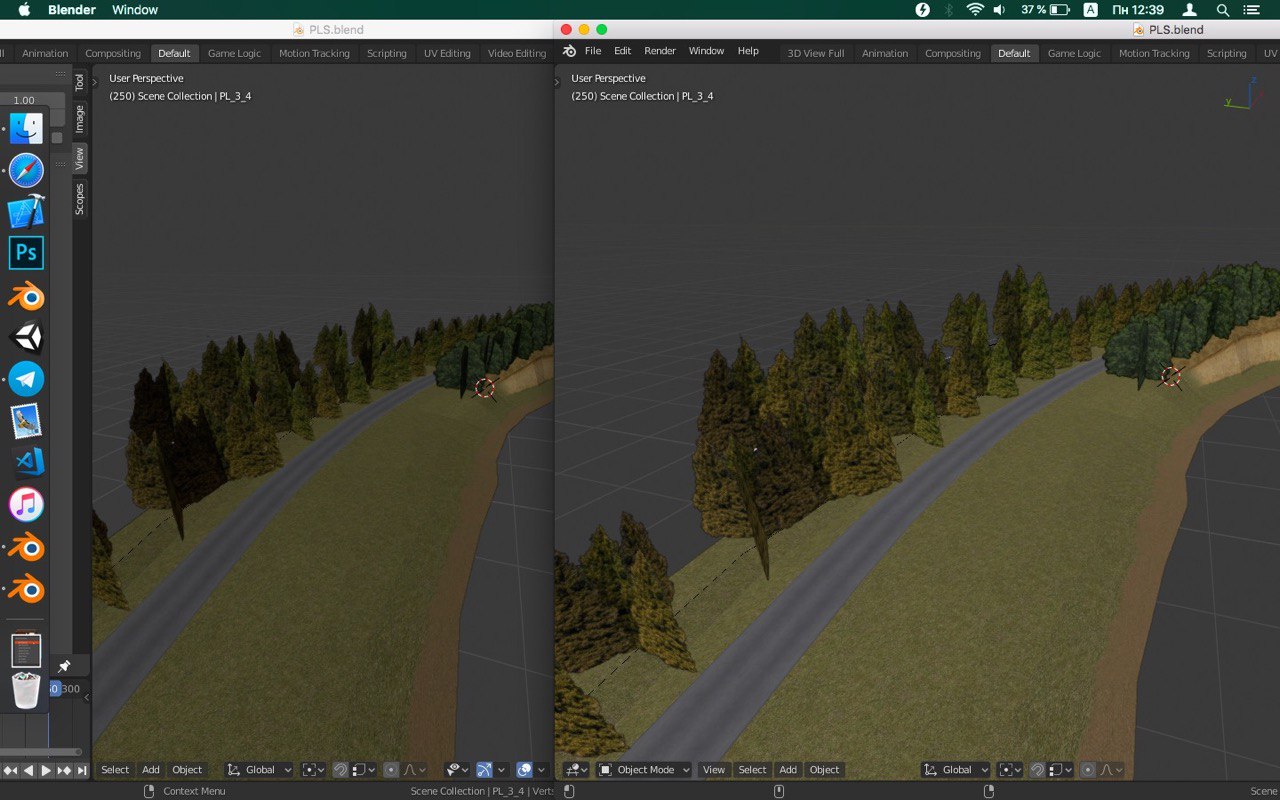Open the Object Mode dropdown

(x=644, y=770)
